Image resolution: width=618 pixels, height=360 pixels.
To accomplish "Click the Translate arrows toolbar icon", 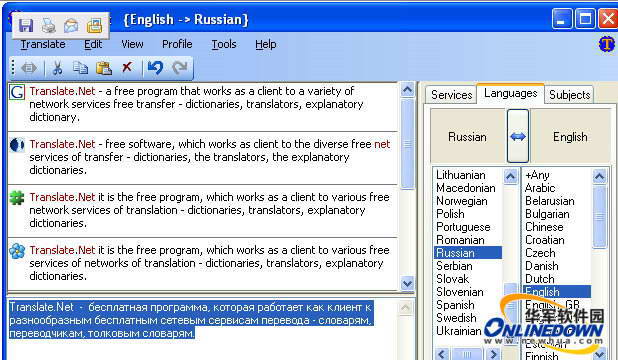I will pos(29,68).
